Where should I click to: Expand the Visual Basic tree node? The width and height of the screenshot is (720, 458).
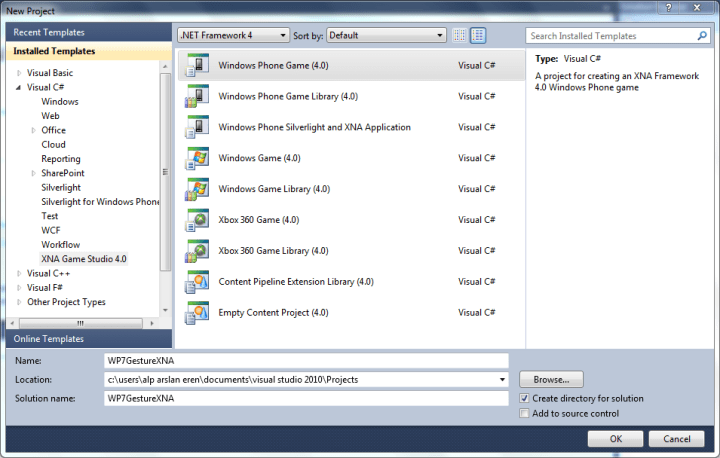point(18,73)
